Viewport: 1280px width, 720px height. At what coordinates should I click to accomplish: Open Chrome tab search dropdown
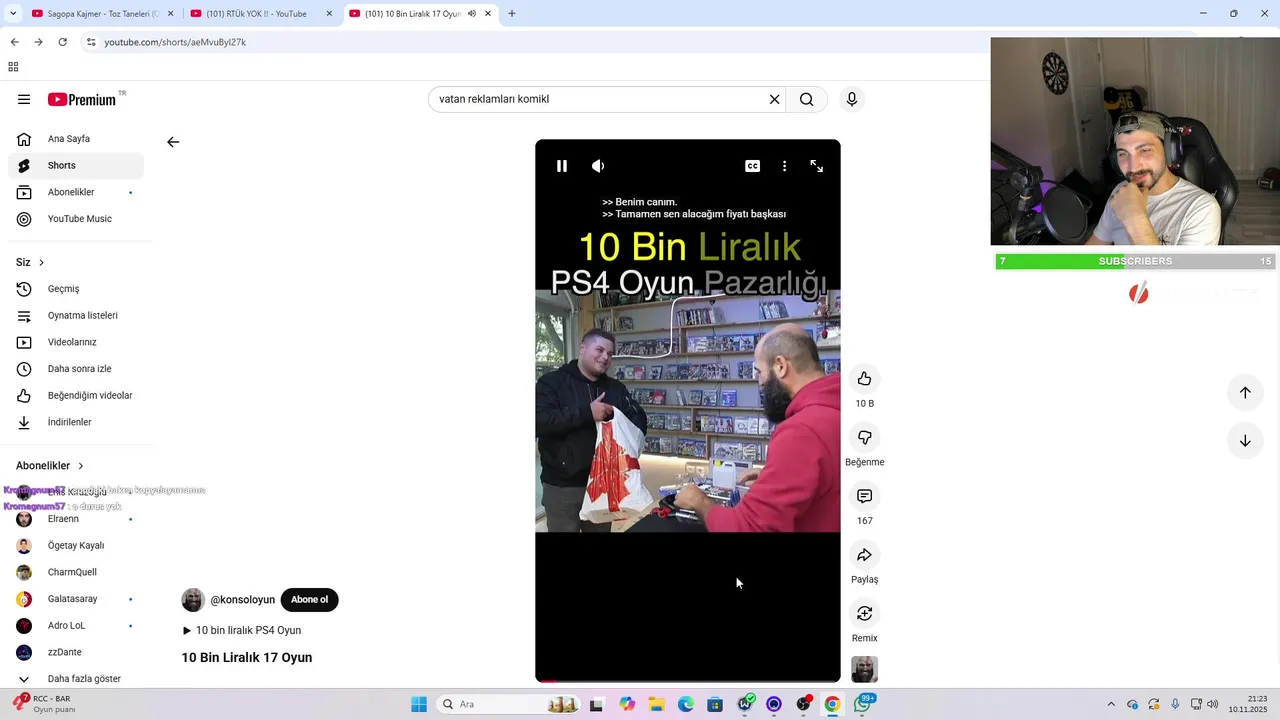pos(13,14)
